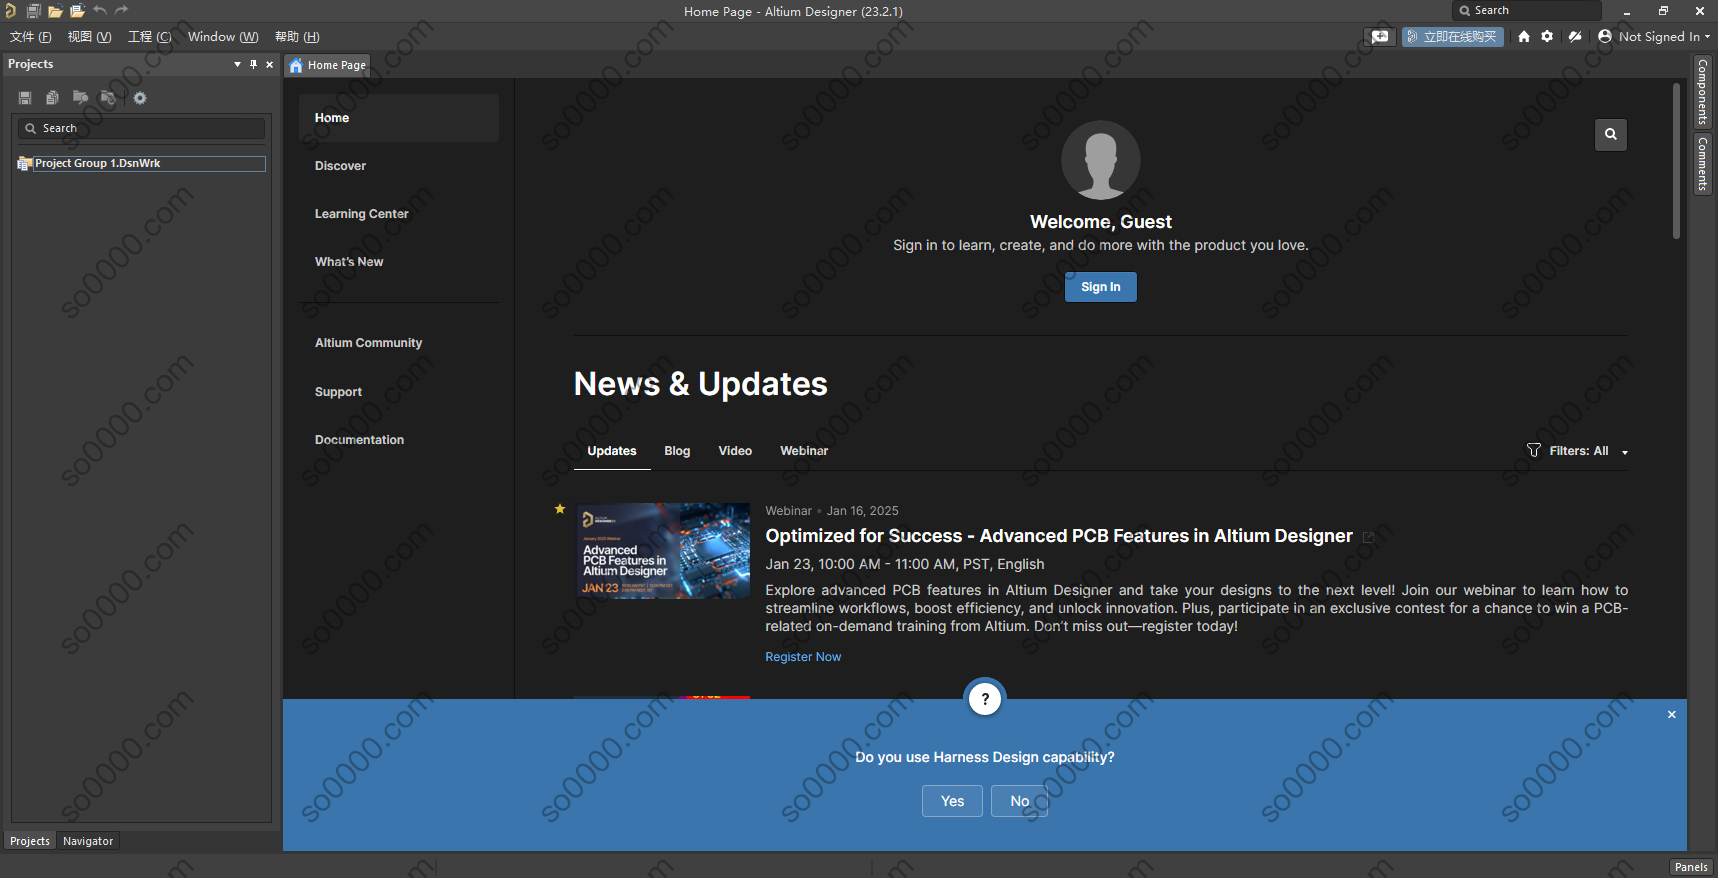Viewport: 1718px width, 878px height.
Task: Click the Projects panel Search field
Action: 141,128
